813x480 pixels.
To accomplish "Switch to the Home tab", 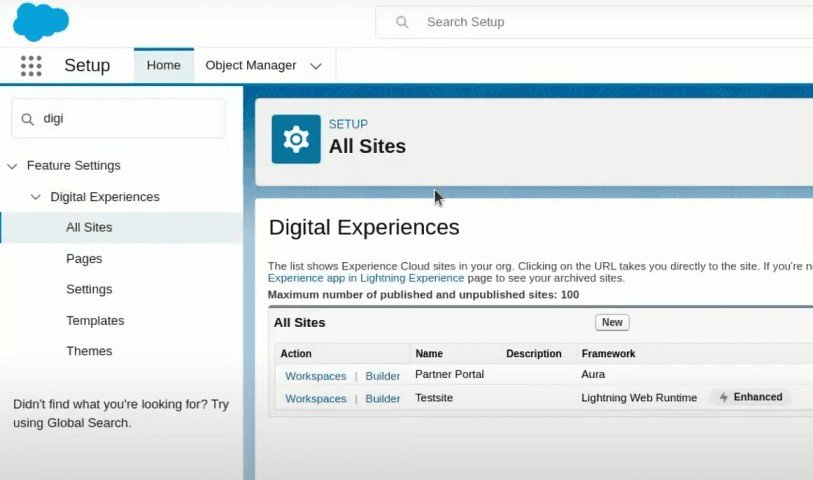I will point(164,65).
